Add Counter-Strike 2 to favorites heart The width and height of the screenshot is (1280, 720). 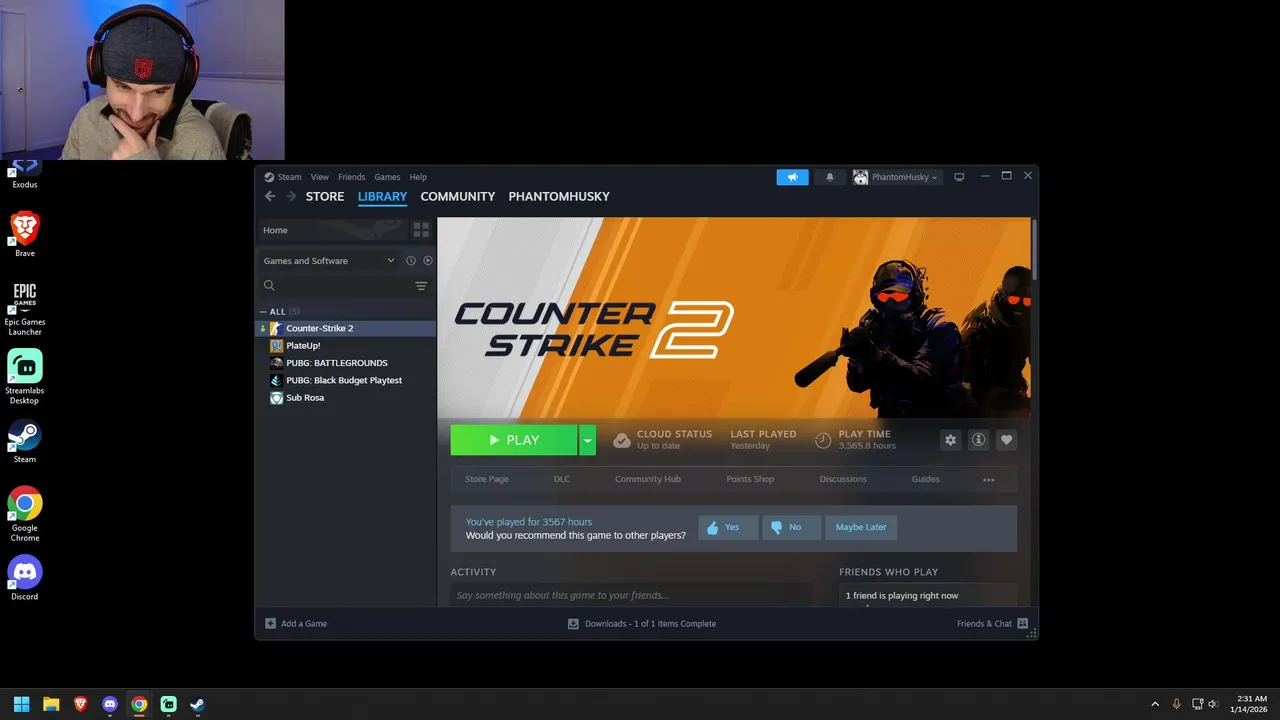click(1007, 440)
